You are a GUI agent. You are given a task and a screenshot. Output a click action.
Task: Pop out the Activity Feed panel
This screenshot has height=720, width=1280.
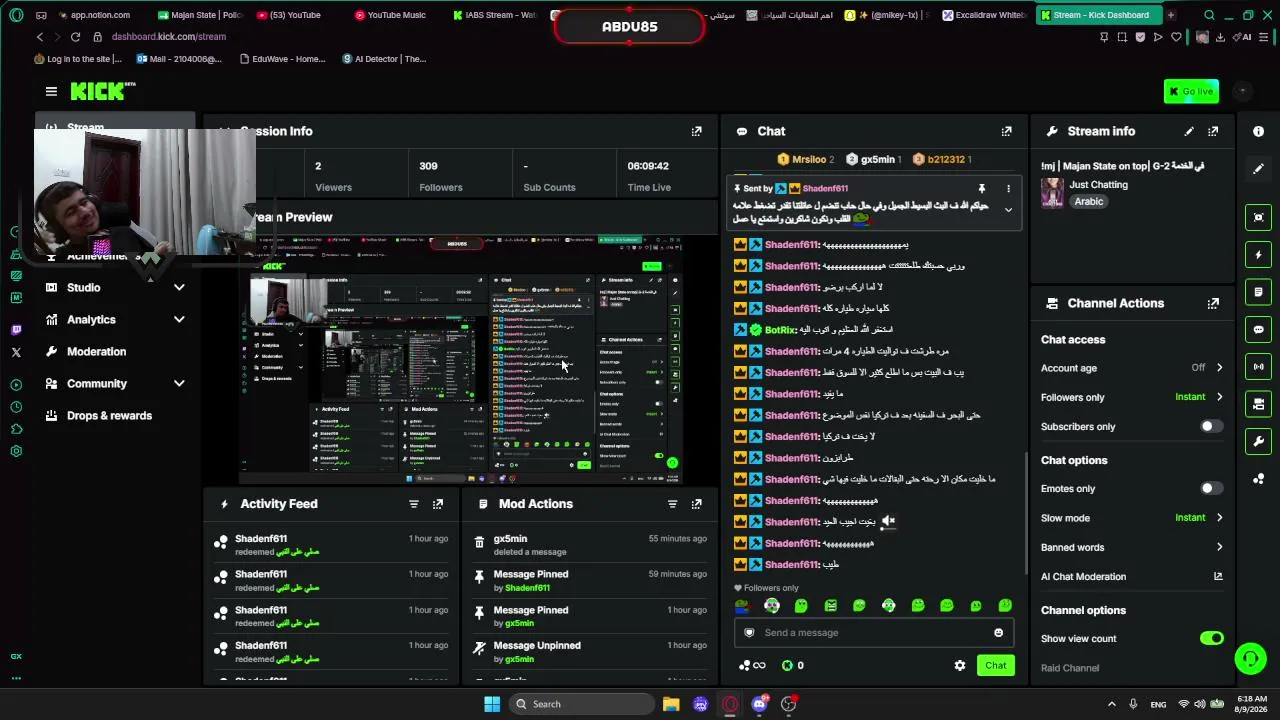[x=438, y=504]
